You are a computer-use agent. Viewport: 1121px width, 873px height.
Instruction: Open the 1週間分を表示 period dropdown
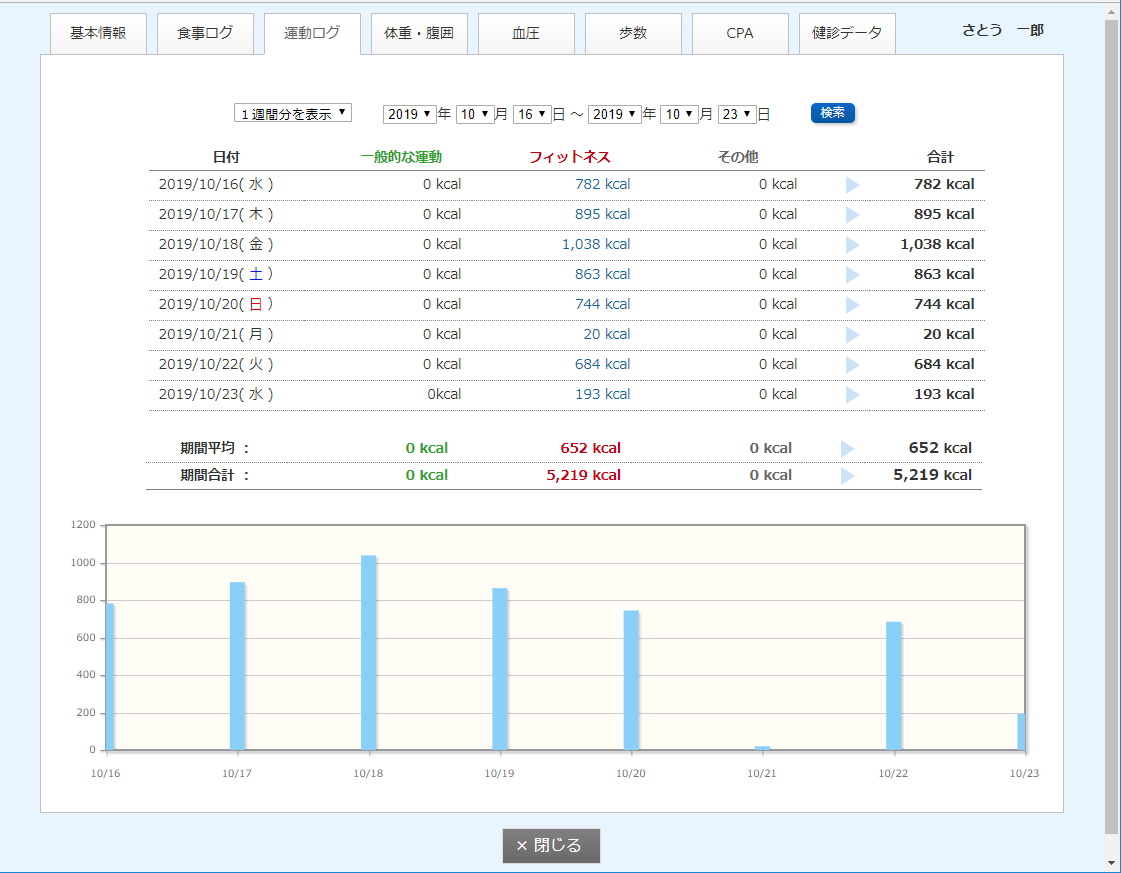coord(293,113)
